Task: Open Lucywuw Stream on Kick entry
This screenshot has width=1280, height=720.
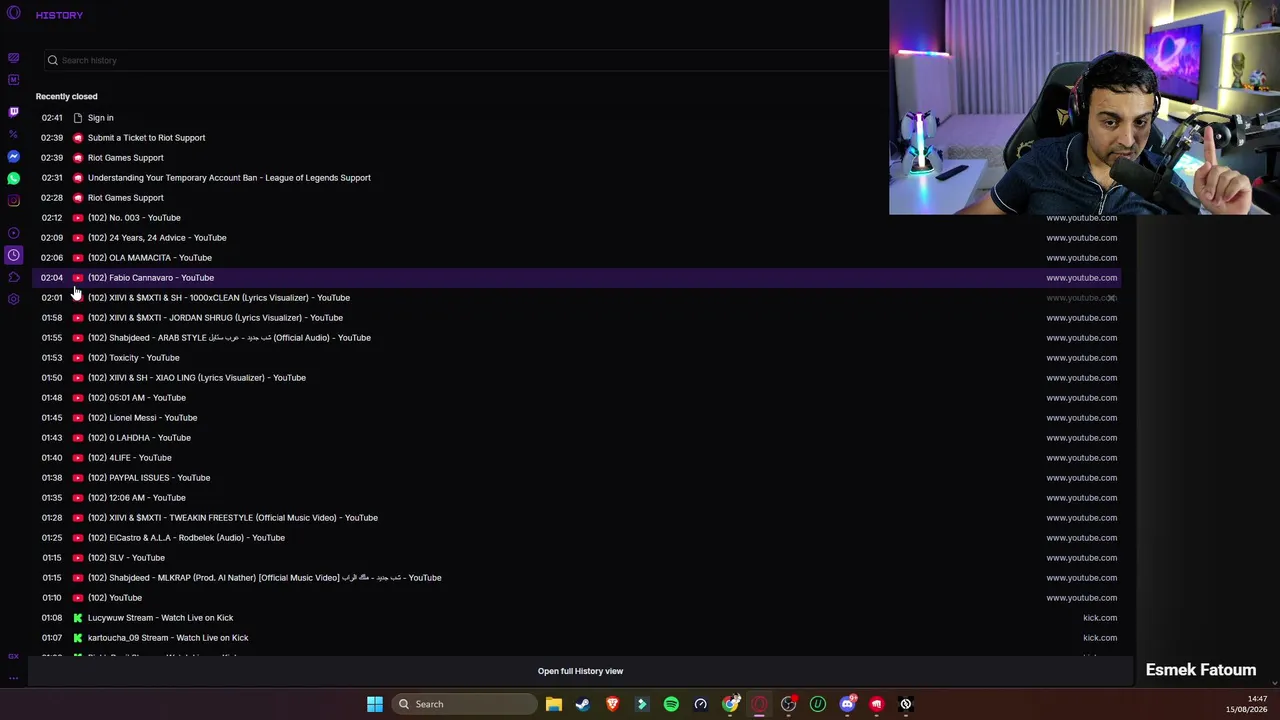Action: tap(576, 618)
